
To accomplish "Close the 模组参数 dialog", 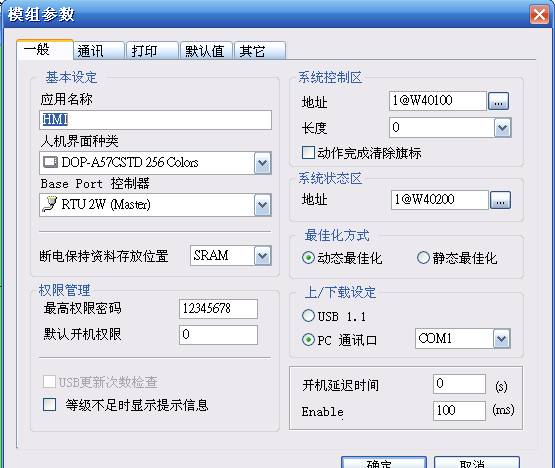I will click(539, 15).
